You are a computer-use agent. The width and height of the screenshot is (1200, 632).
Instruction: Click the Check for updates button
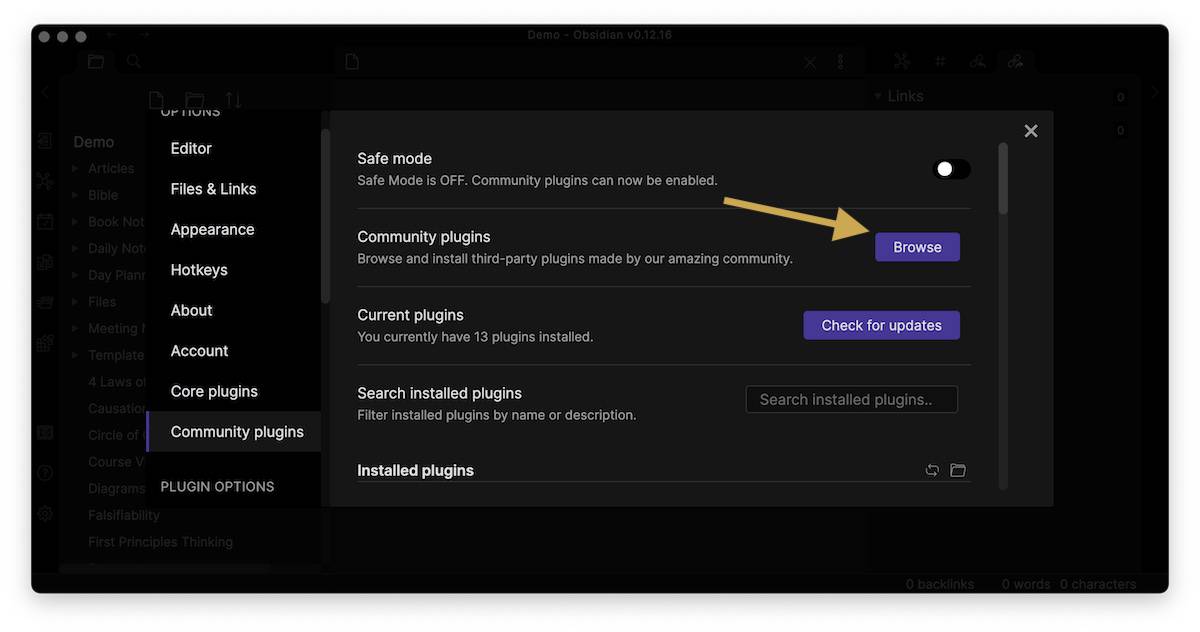click(x=881, y=325)
